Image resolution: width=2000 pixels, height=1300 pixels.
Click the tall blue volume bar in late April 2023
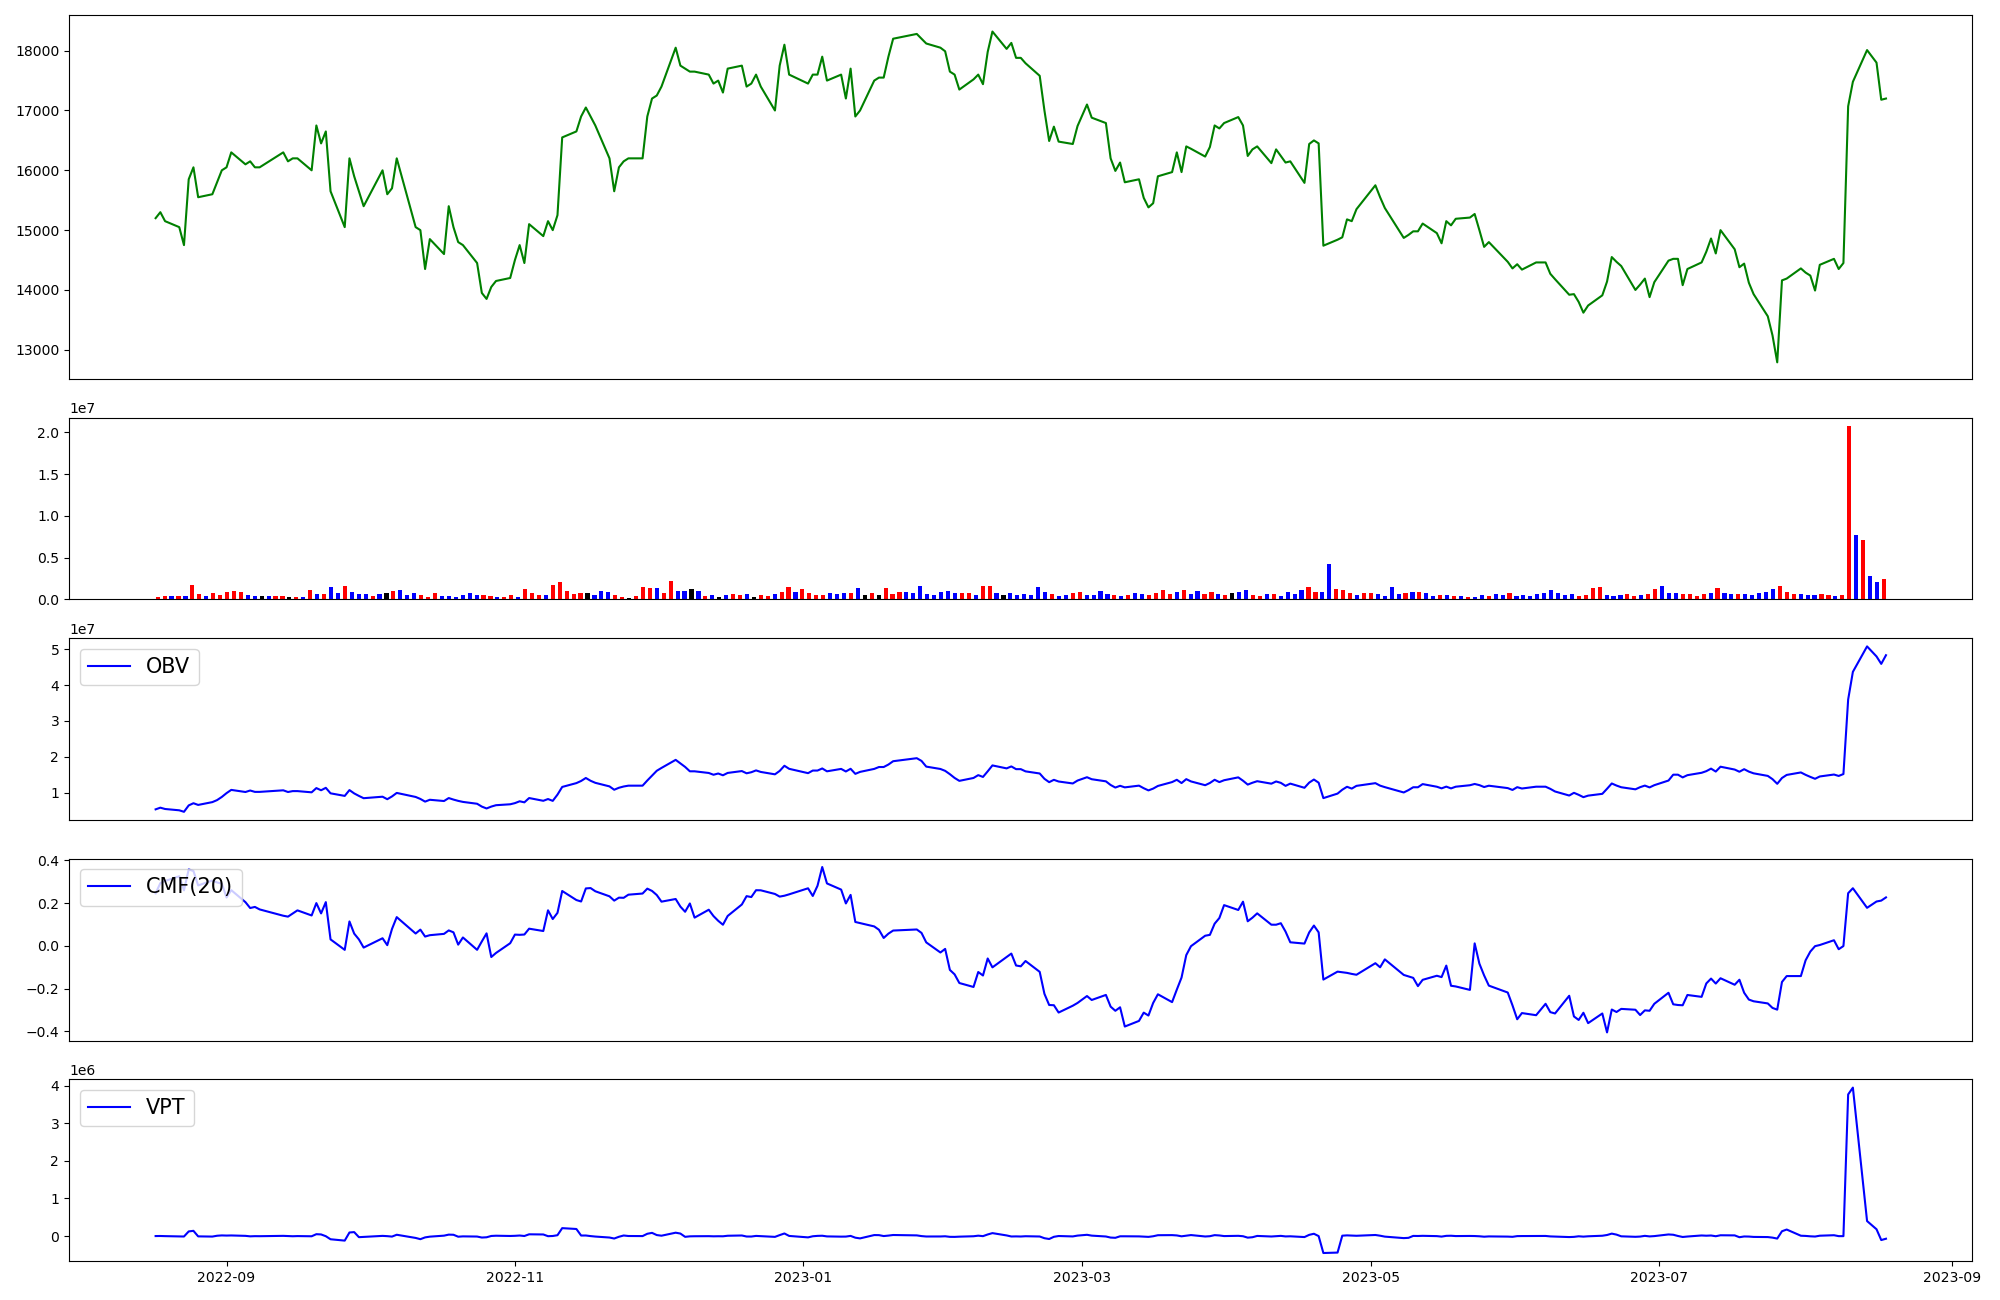pos(1329,582)
